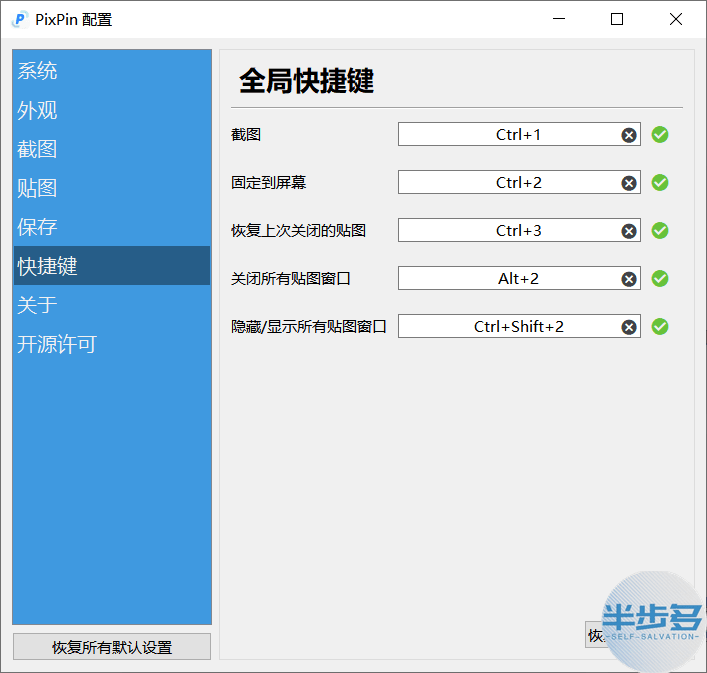Click 恢复所有默认设置 button

coord(112,647)
